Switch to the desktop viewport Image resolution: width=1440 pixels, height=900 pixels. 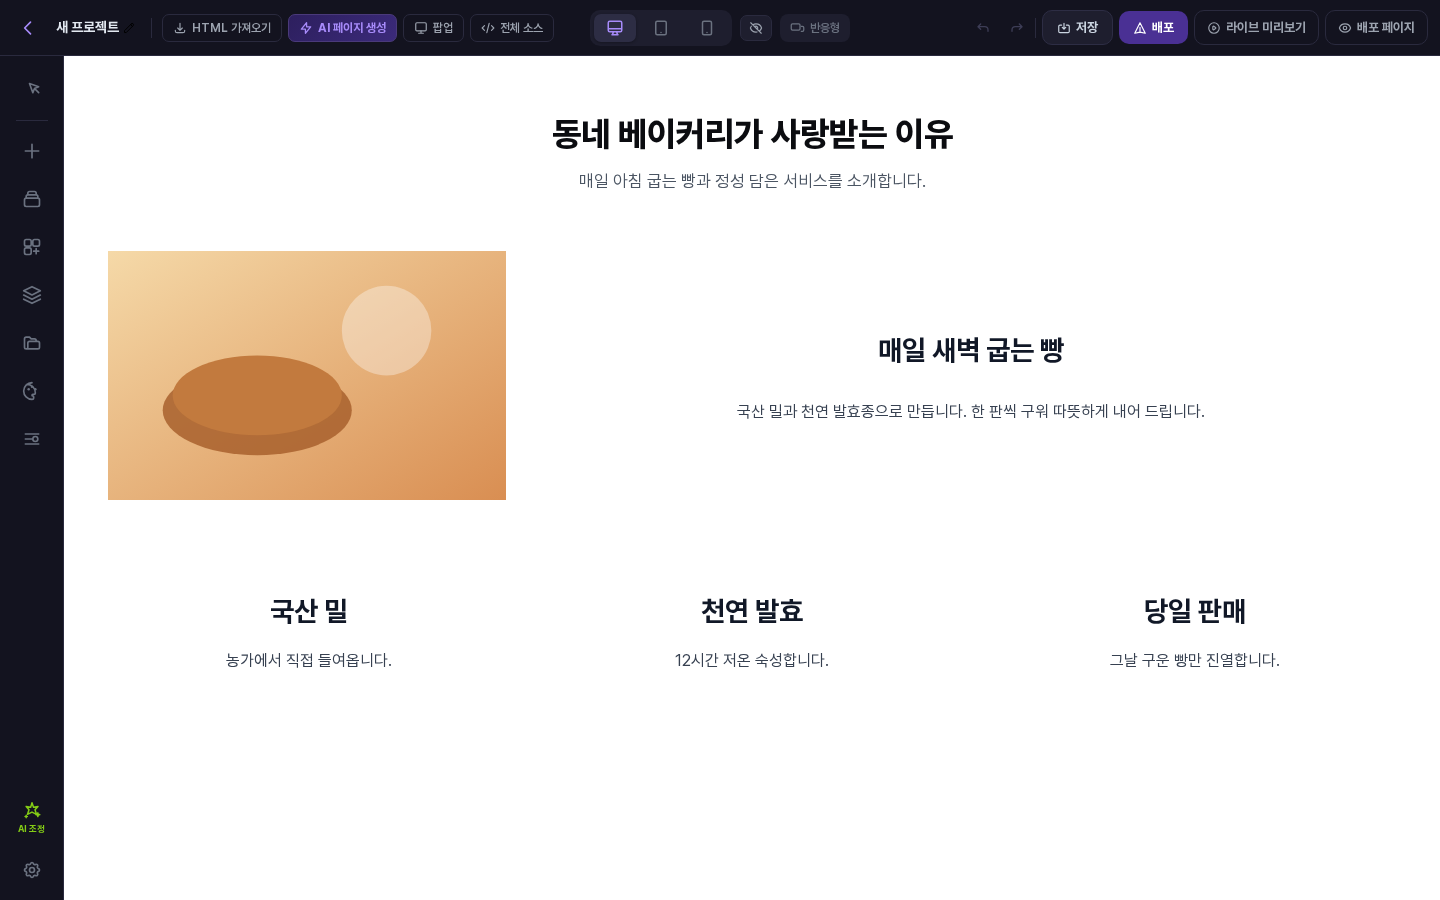click(x=615, y=28)
